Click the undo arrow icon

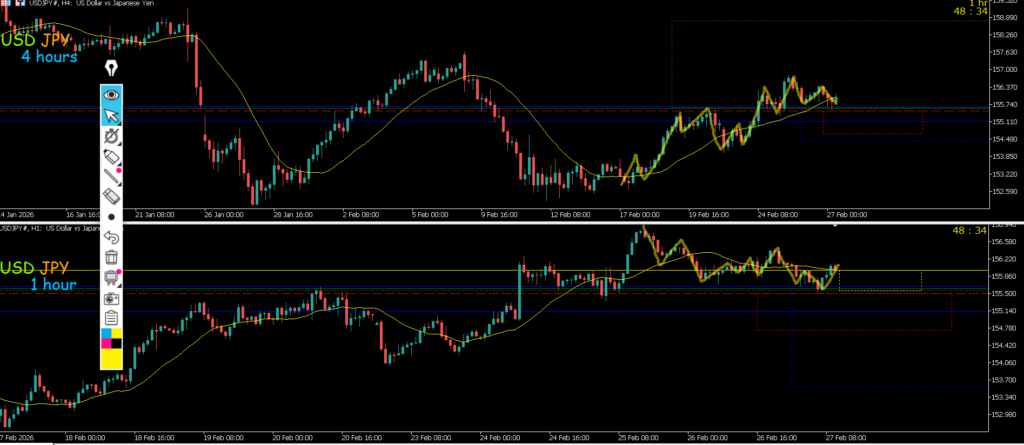pos(112,237)
